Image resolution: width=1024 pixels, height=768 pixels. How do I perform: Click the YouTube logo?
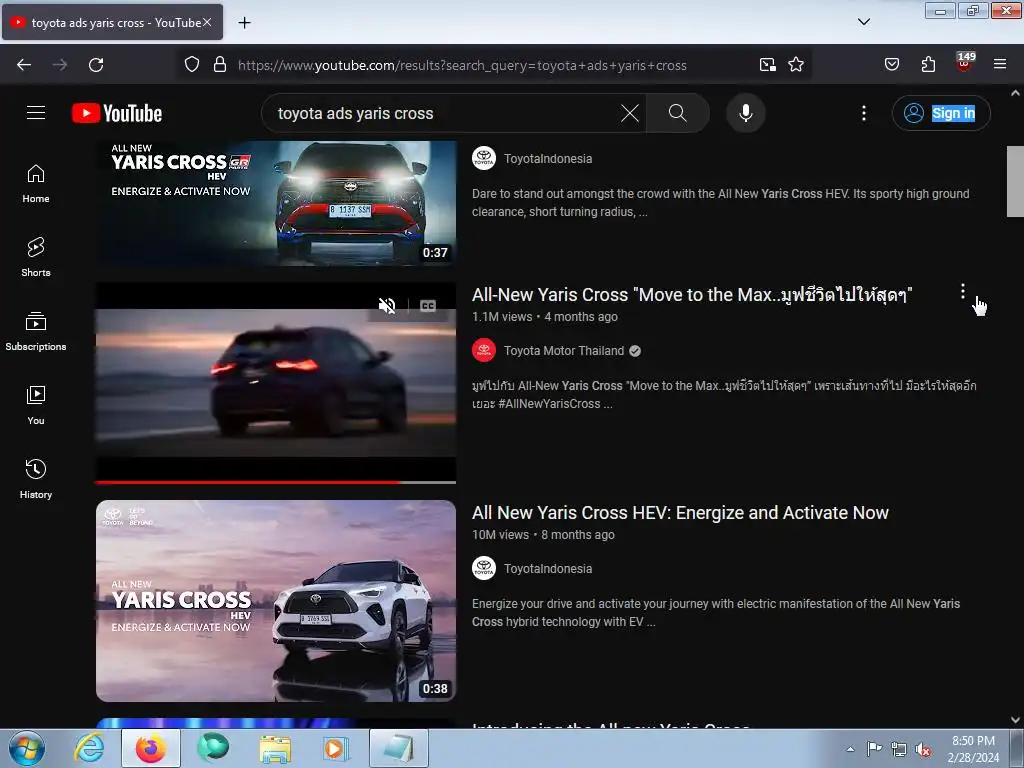tap(117, 113)
